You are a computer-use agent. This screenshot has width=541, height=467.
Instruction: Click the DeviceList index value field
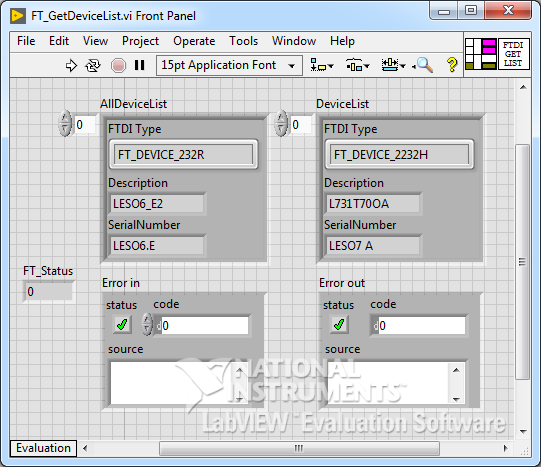(301, 124)
